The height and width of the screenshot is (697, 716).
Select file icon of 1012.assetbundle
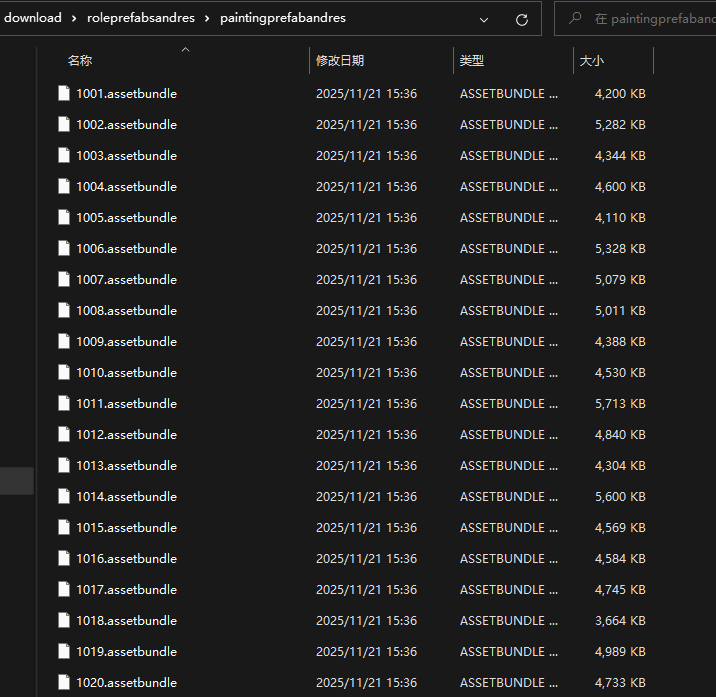[x=64, y=434]
